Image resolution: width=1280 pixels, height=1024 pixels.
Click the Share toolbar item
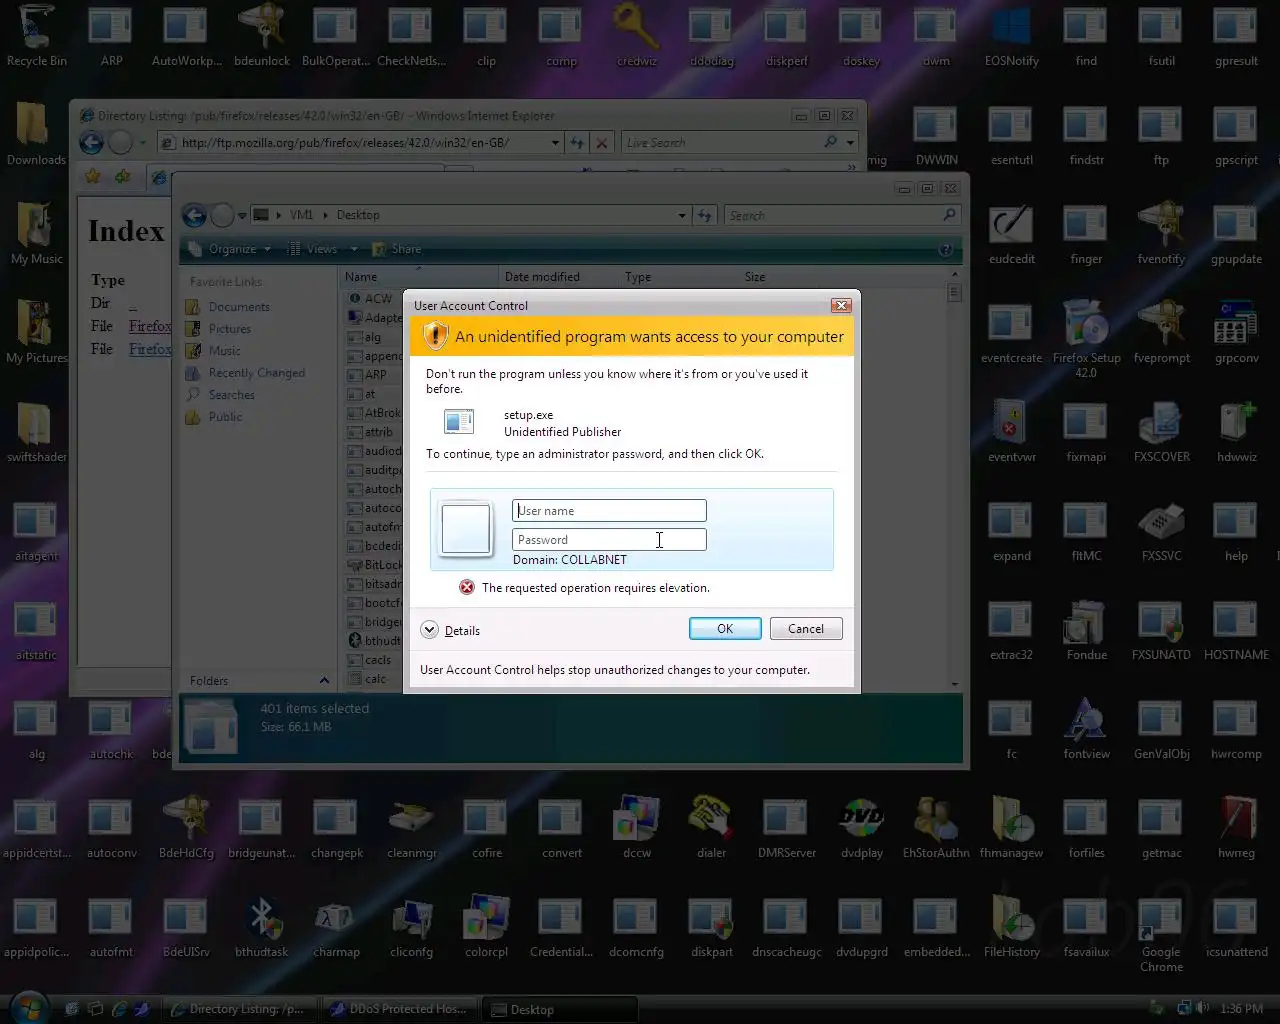tap(396, 249)
